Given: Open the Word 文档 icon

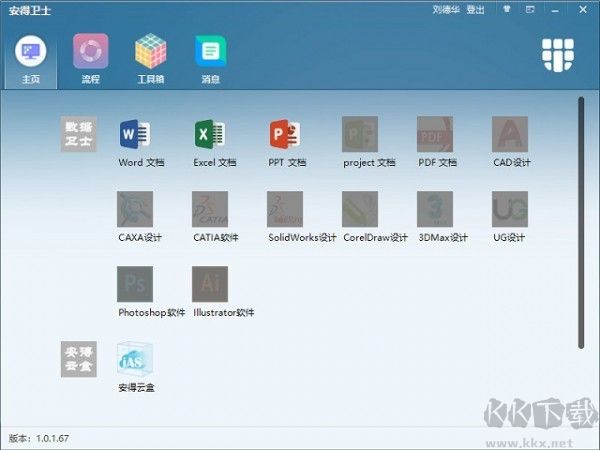Looking at the screenshot, I should coord(135,134).
